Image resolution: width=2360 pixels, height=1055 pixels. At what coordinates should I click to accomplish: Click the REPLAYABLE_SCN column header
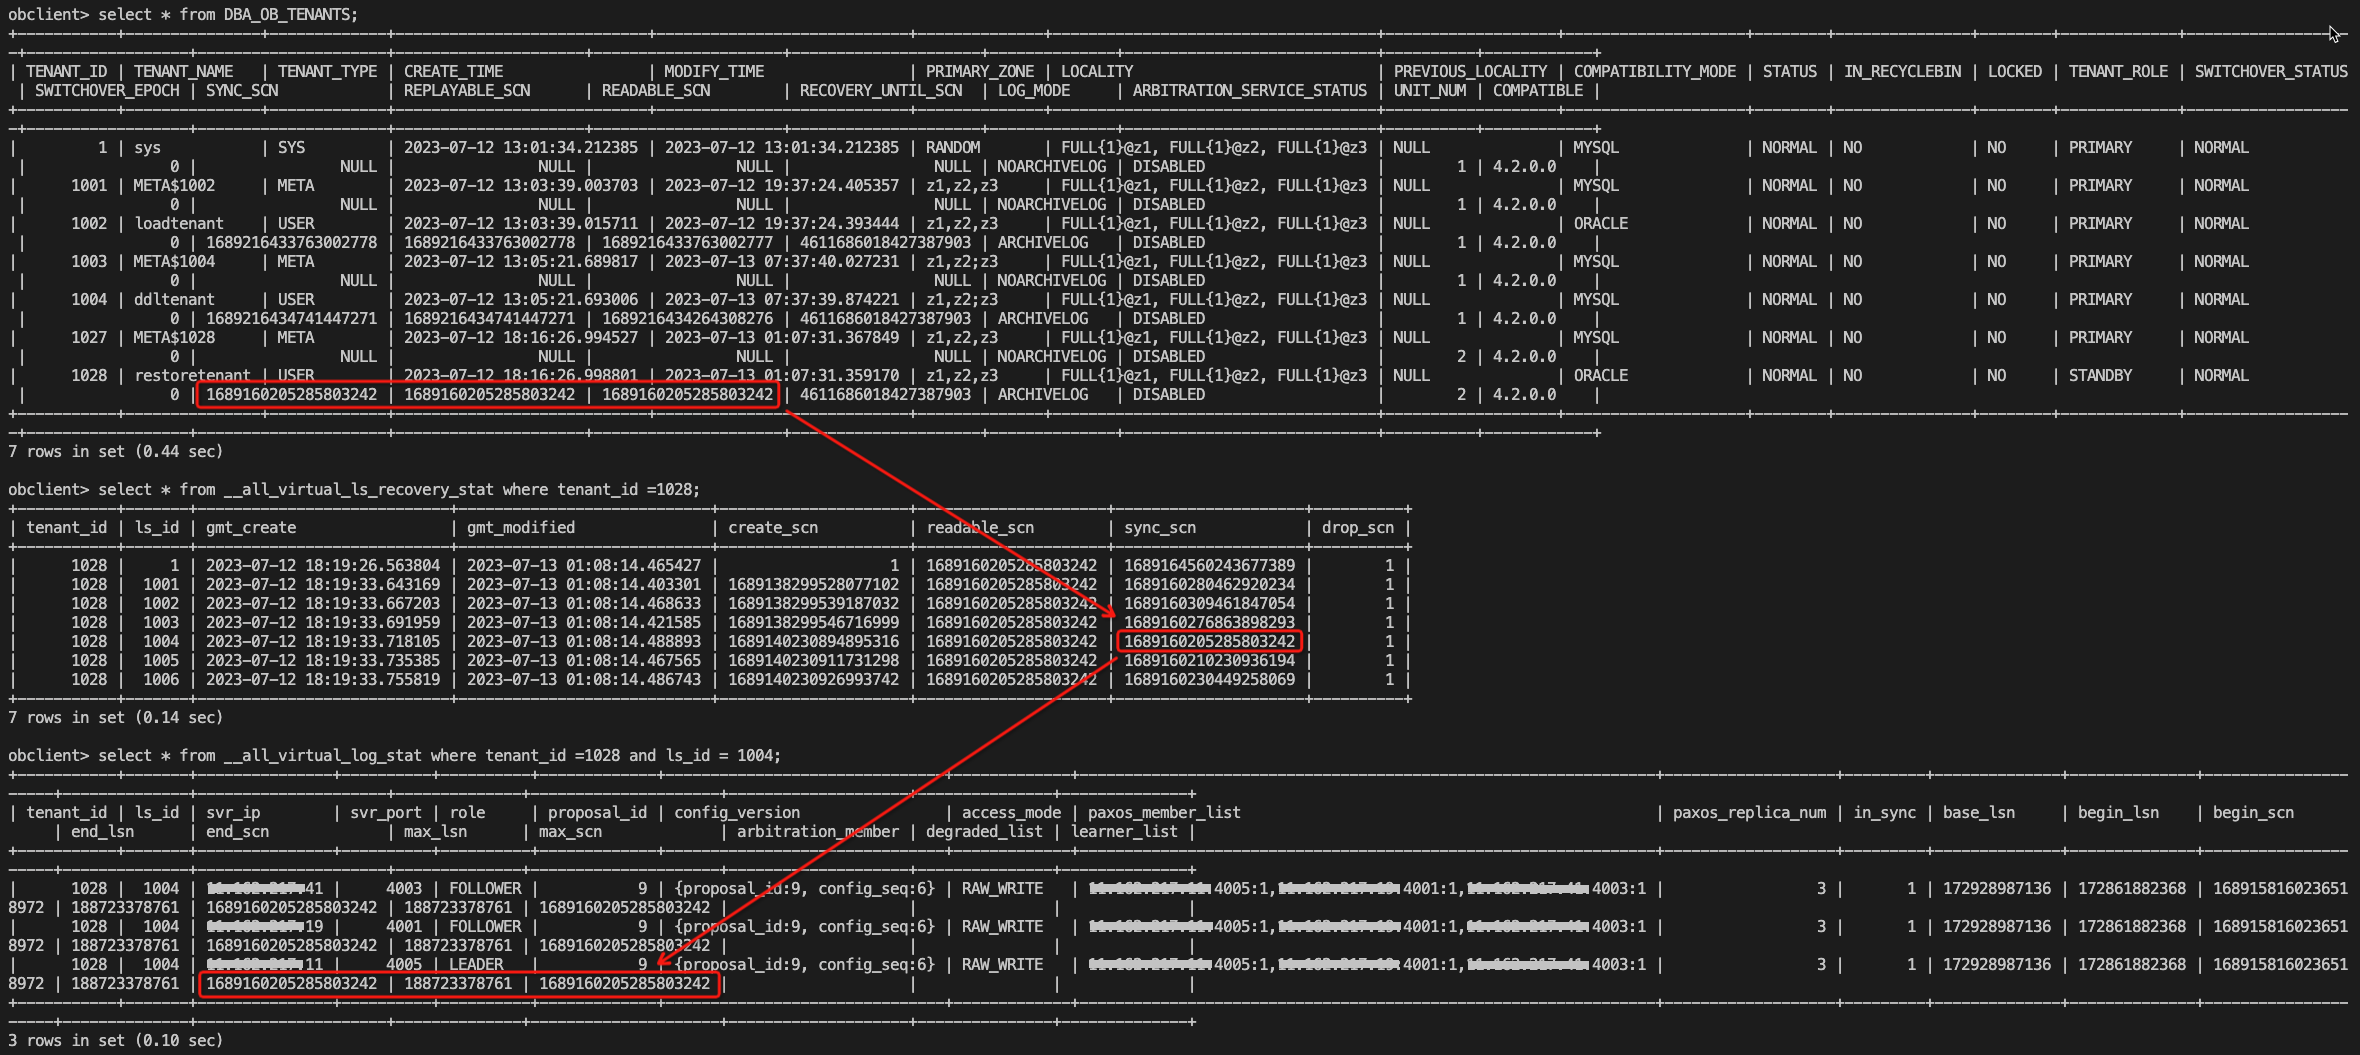(x=467, y=90)
